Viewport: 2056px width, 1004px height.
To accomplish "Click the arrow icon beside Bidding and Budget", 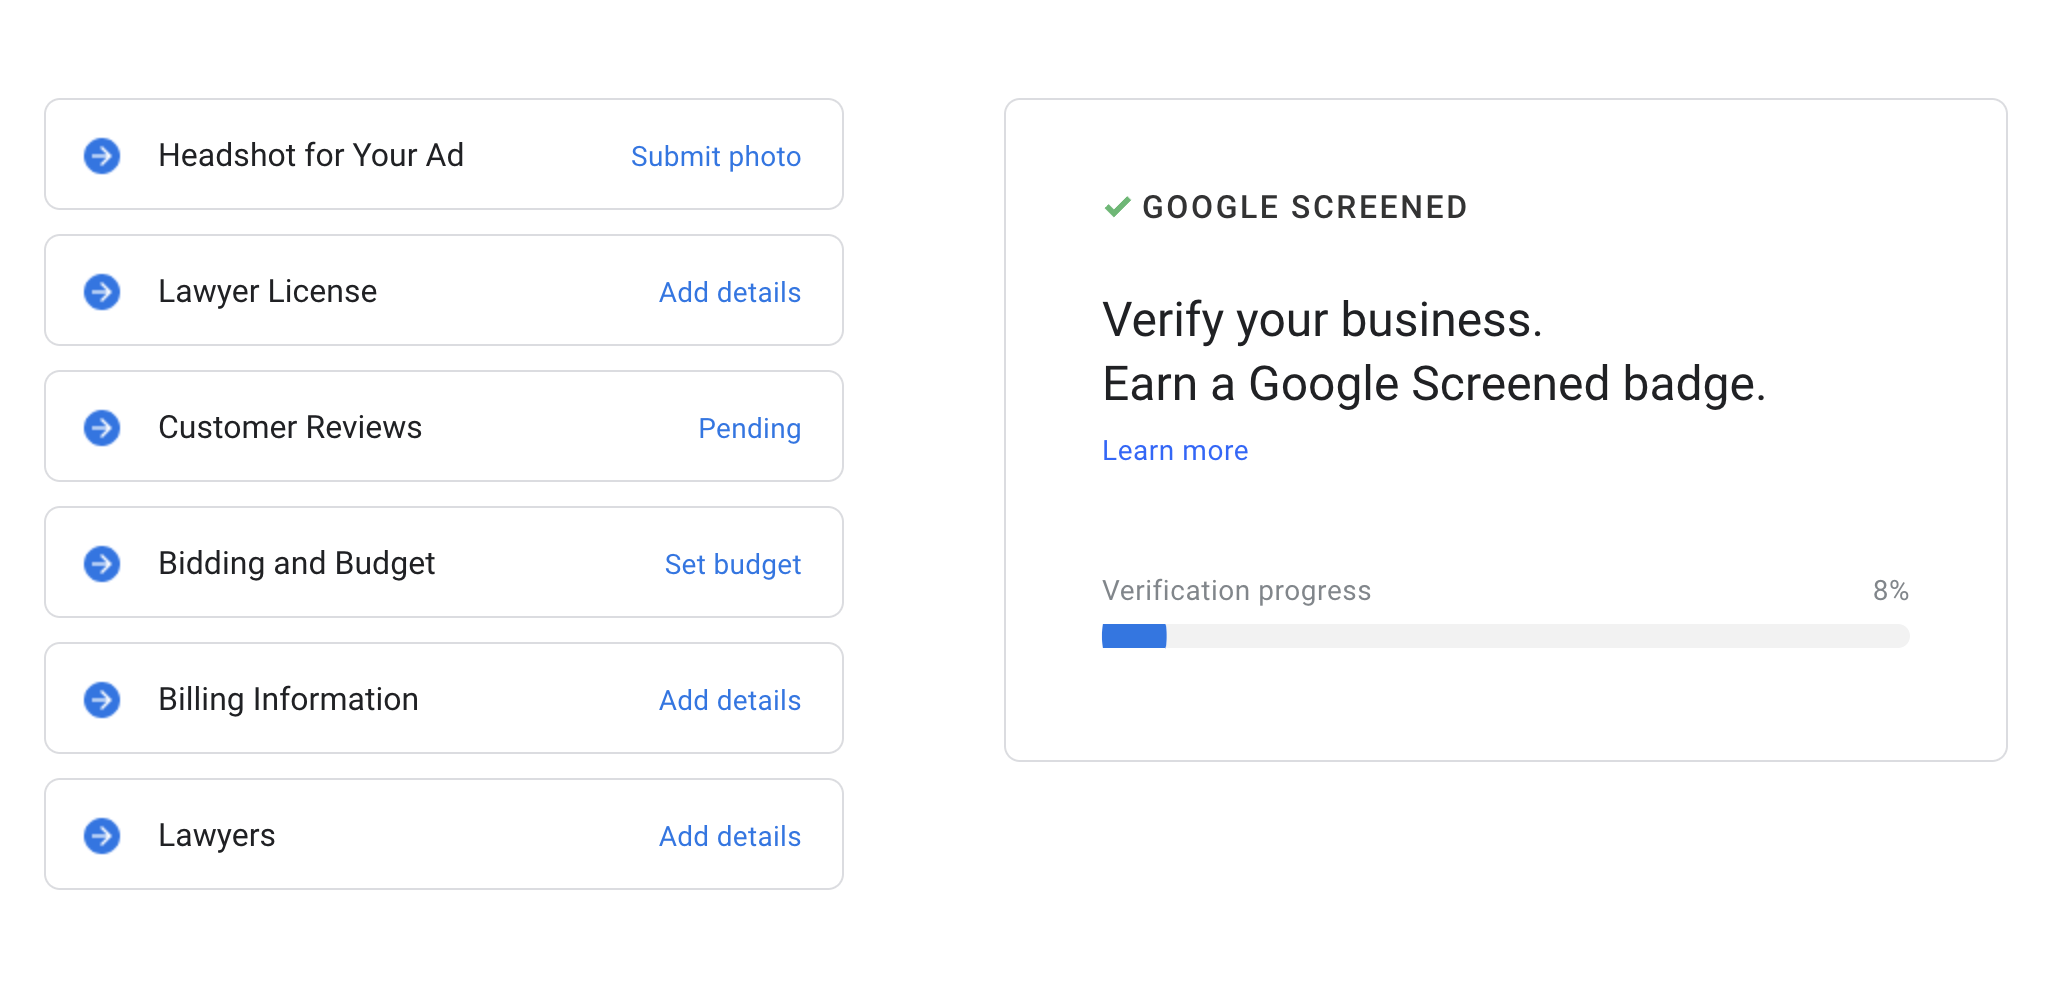I will [x=102, y=564].
